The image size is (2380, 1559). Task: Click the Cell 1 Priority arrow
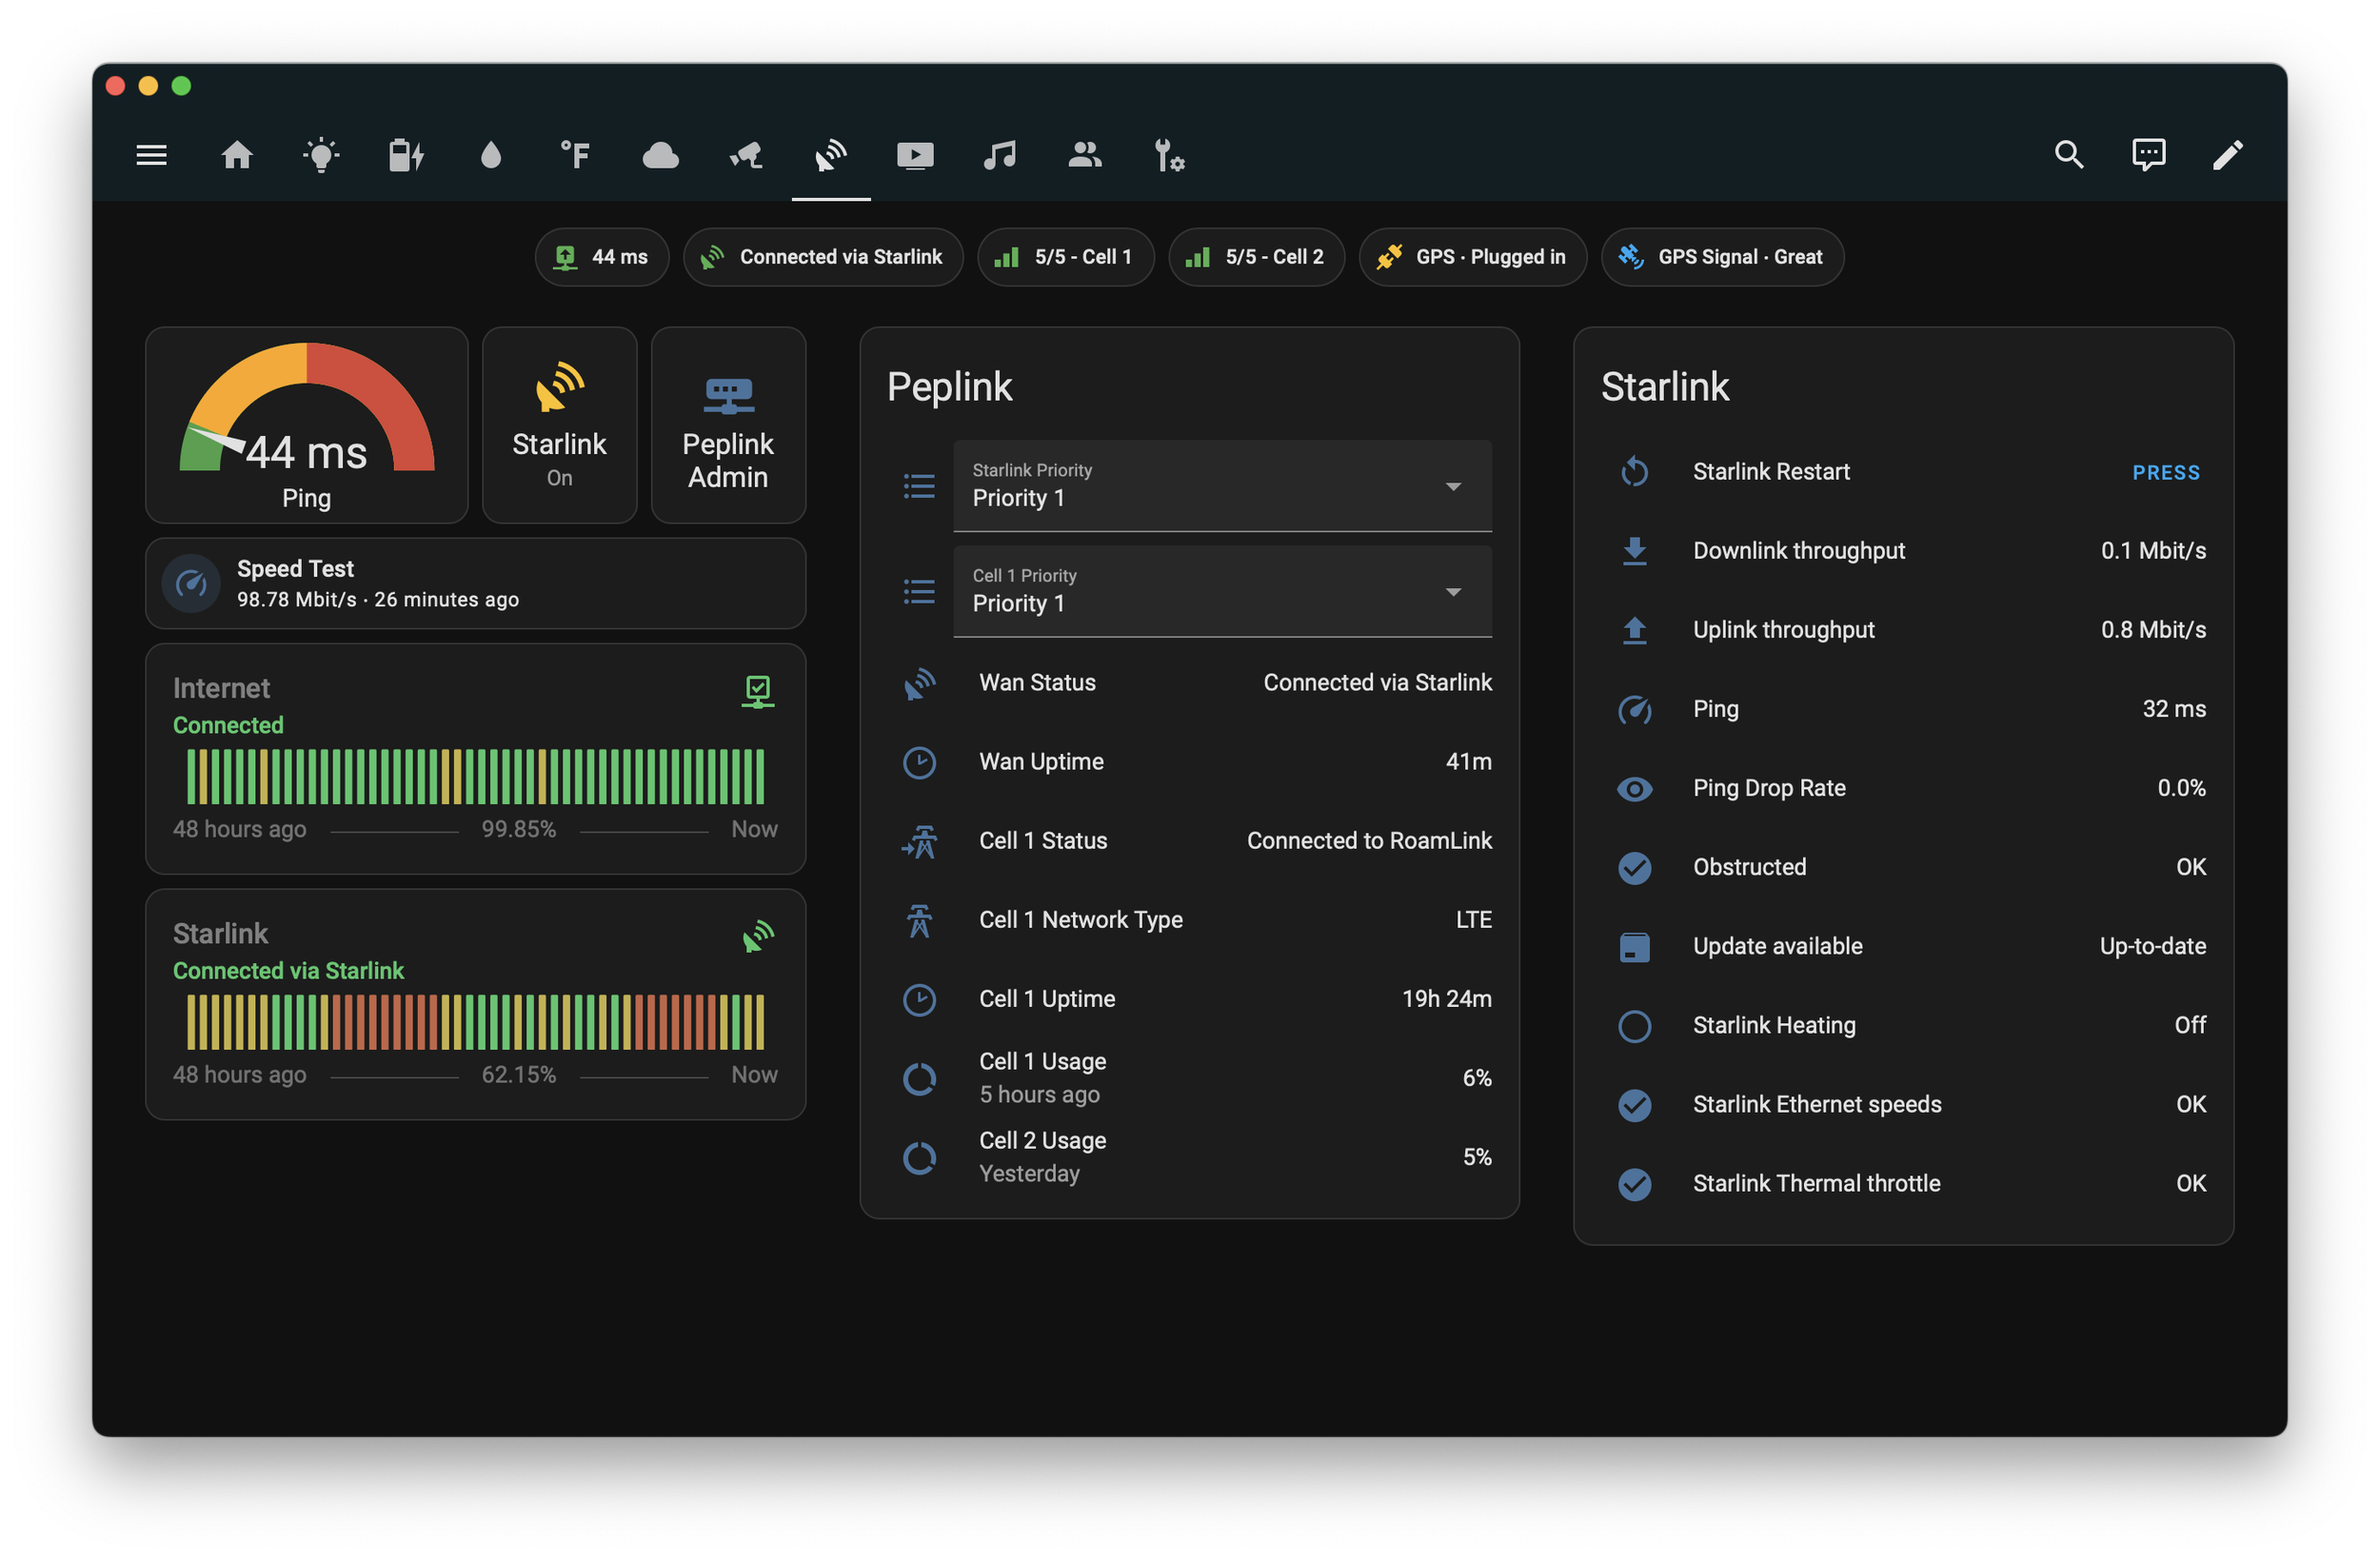[x=1453, y=592]
